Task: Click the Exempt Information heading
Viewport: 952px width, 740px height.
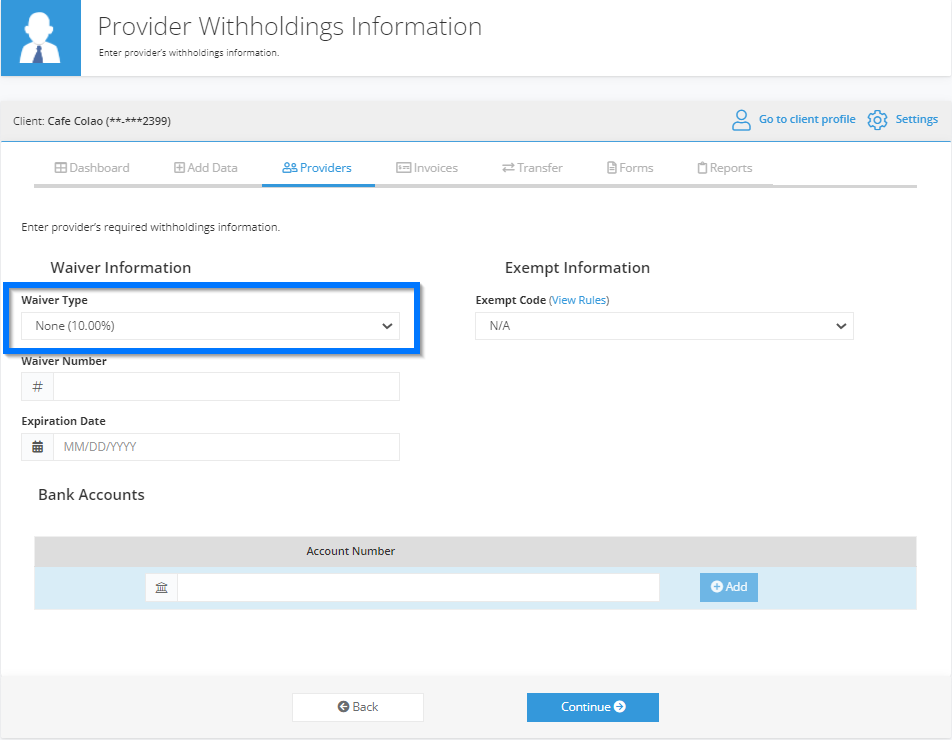Action: [577, 268]
